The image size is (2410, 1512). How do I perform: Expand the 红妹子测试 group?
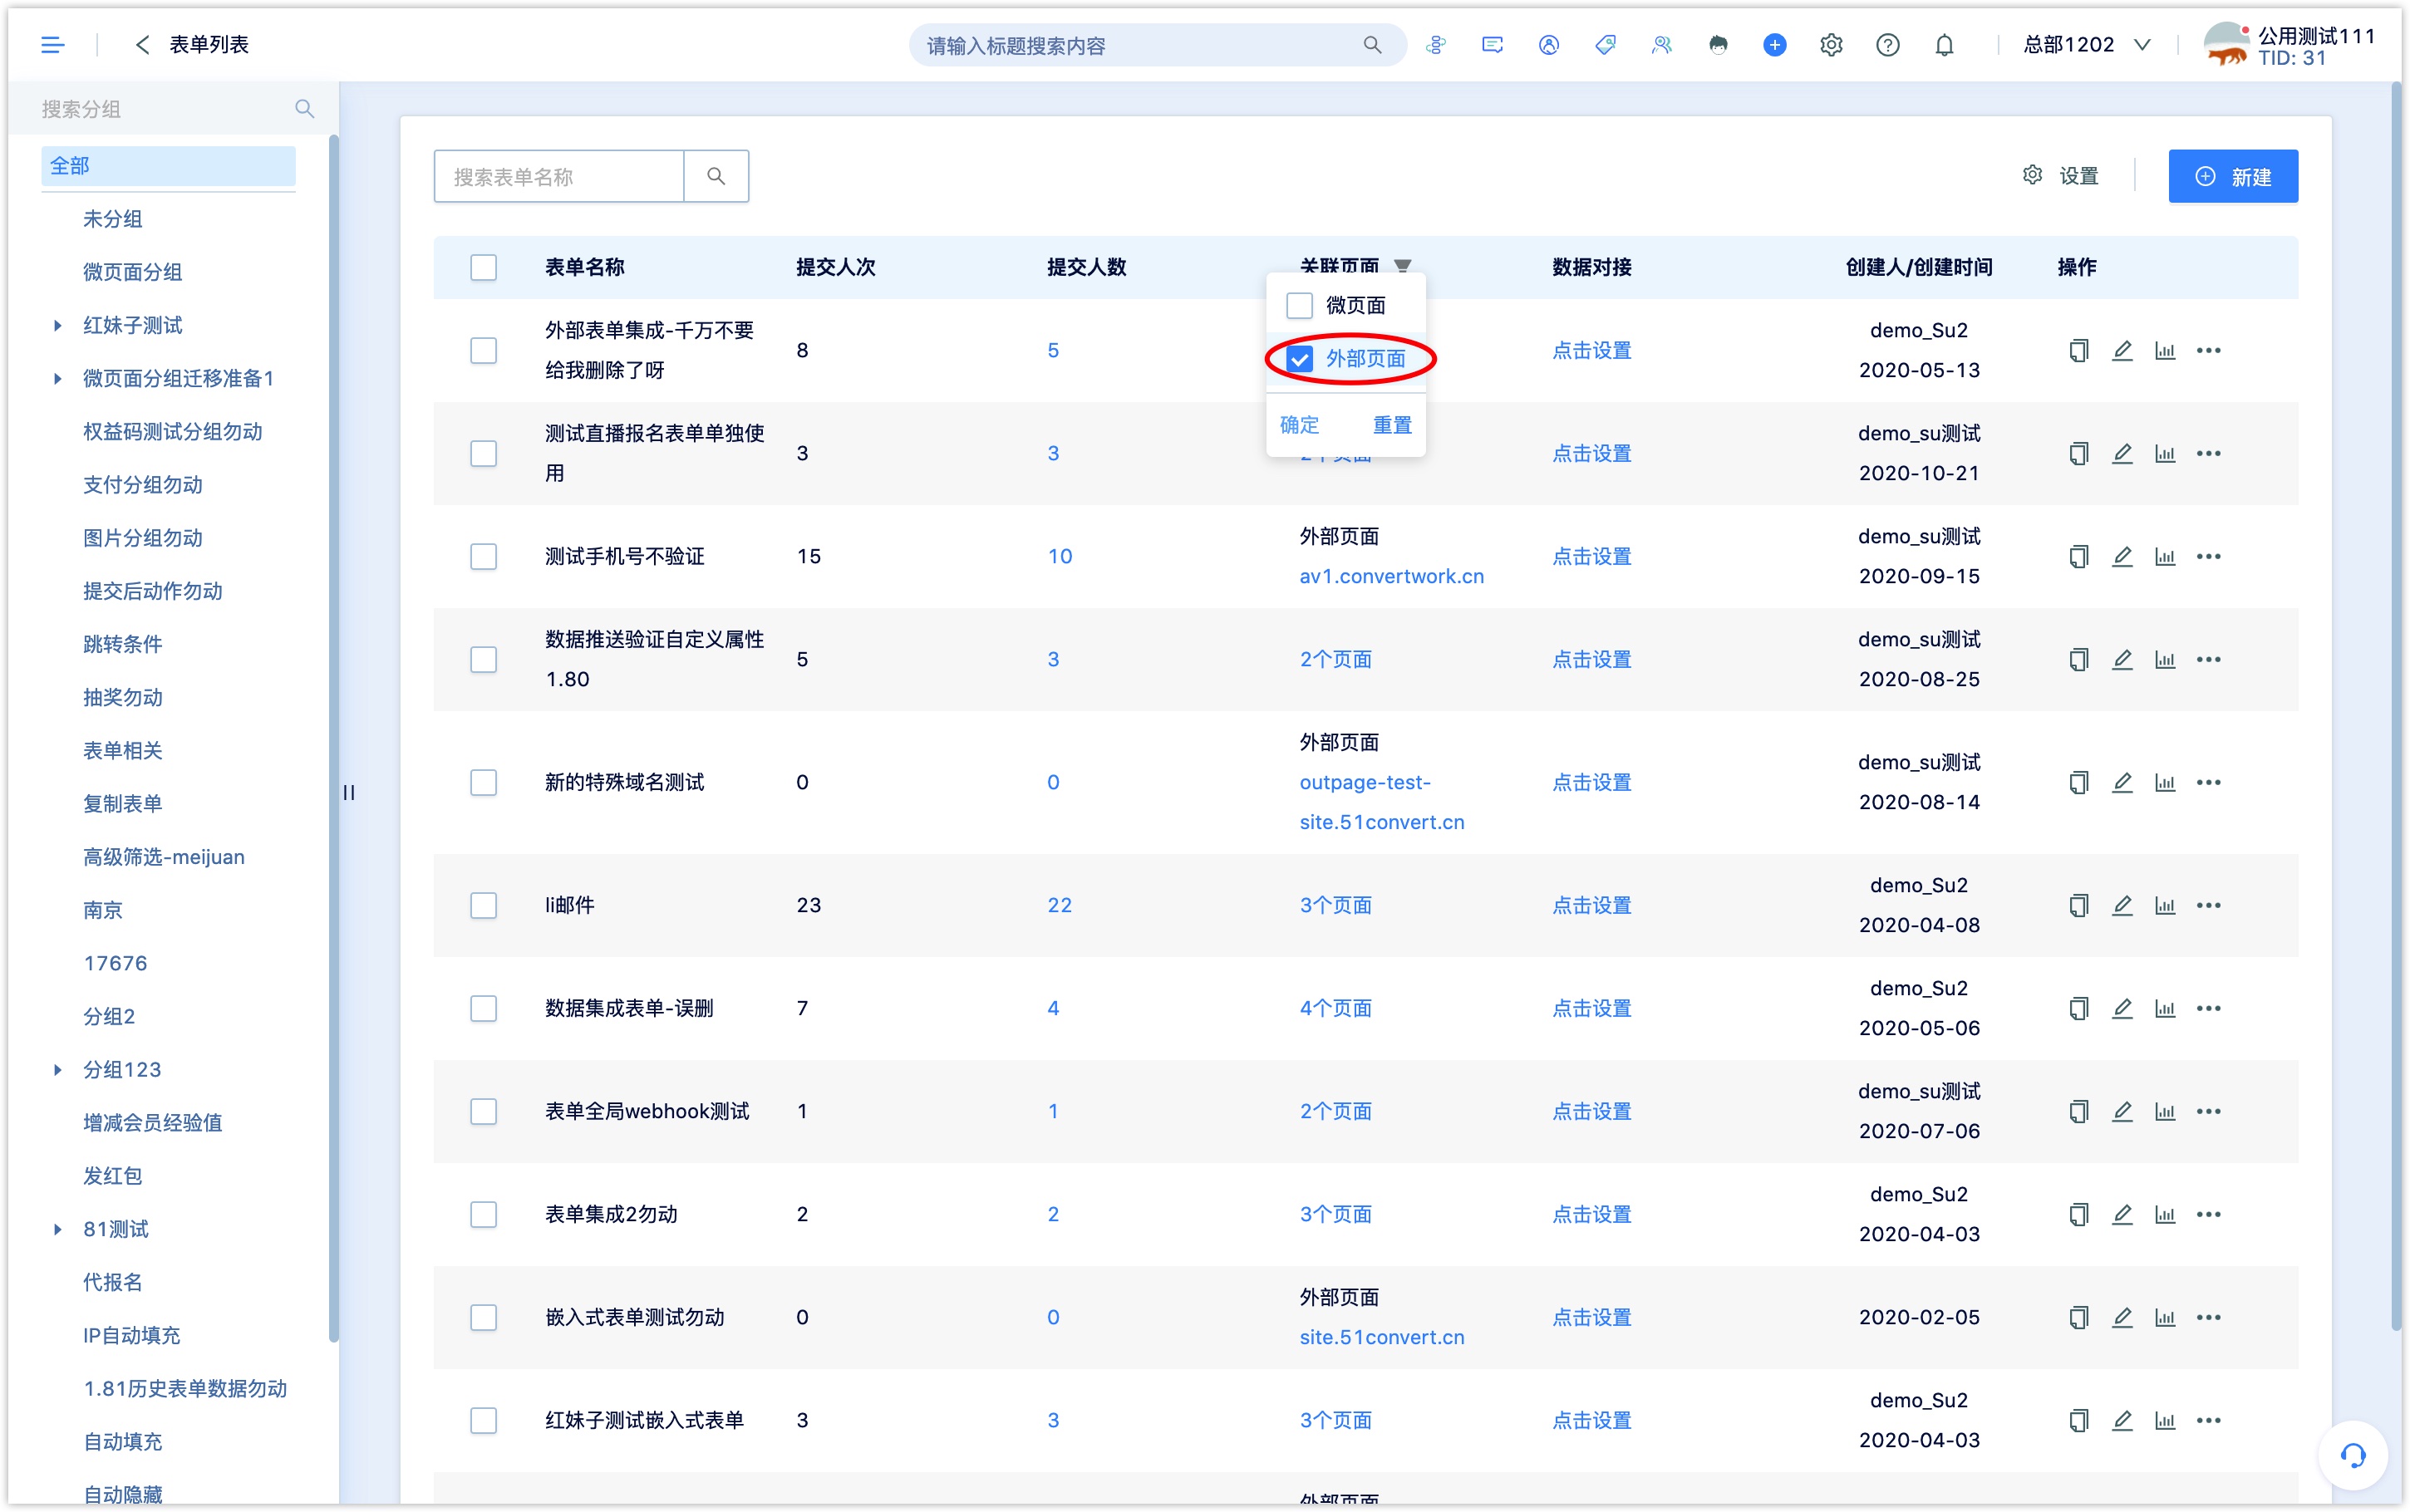coord(57,325)
